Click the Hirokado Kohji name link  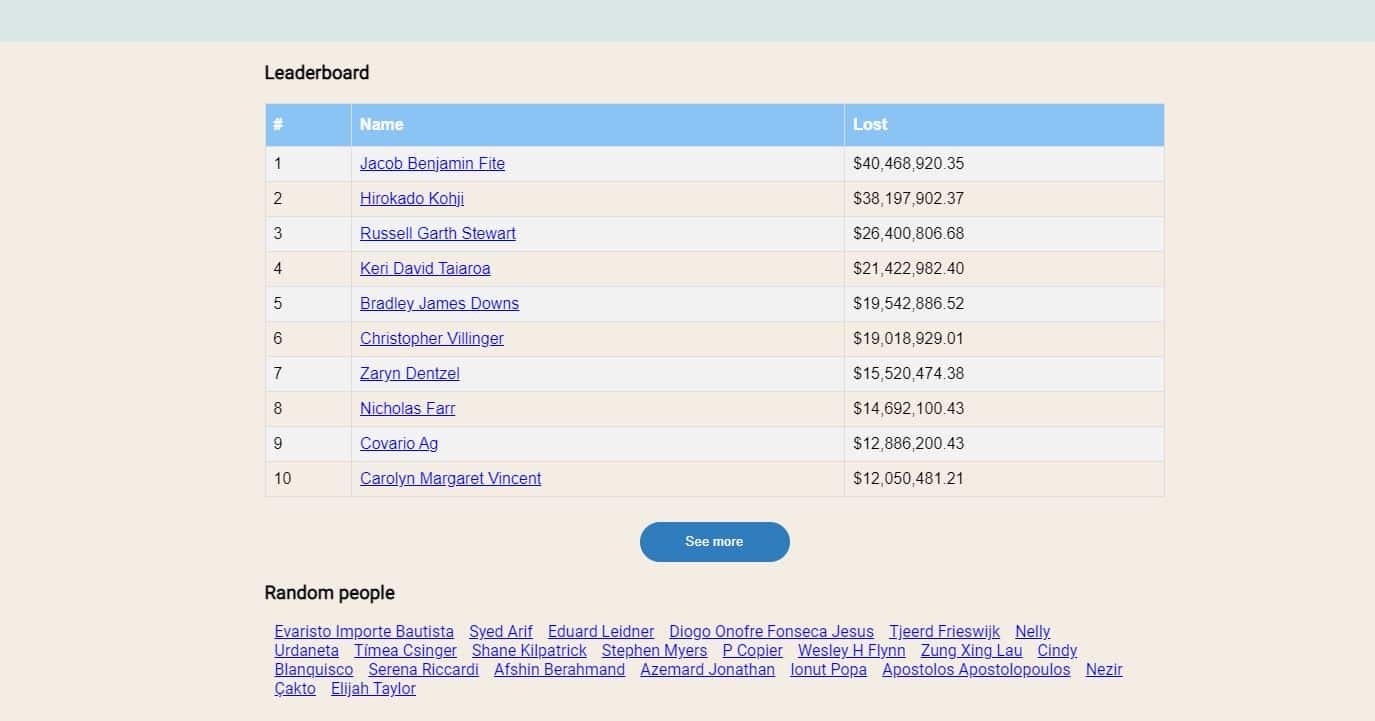point(412,198)
